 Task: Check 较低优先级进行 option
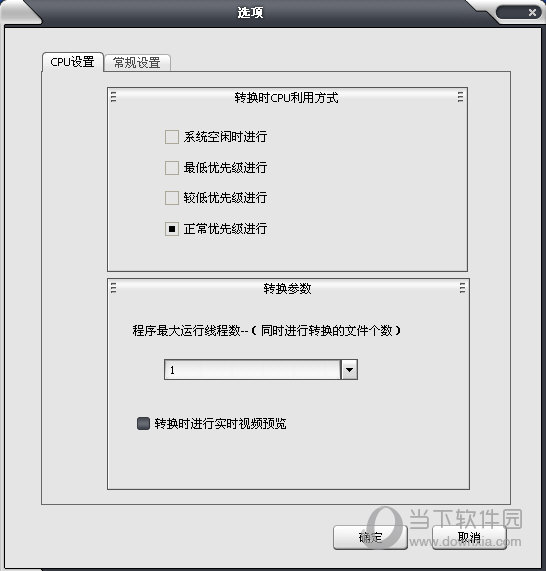click(172, 198)
